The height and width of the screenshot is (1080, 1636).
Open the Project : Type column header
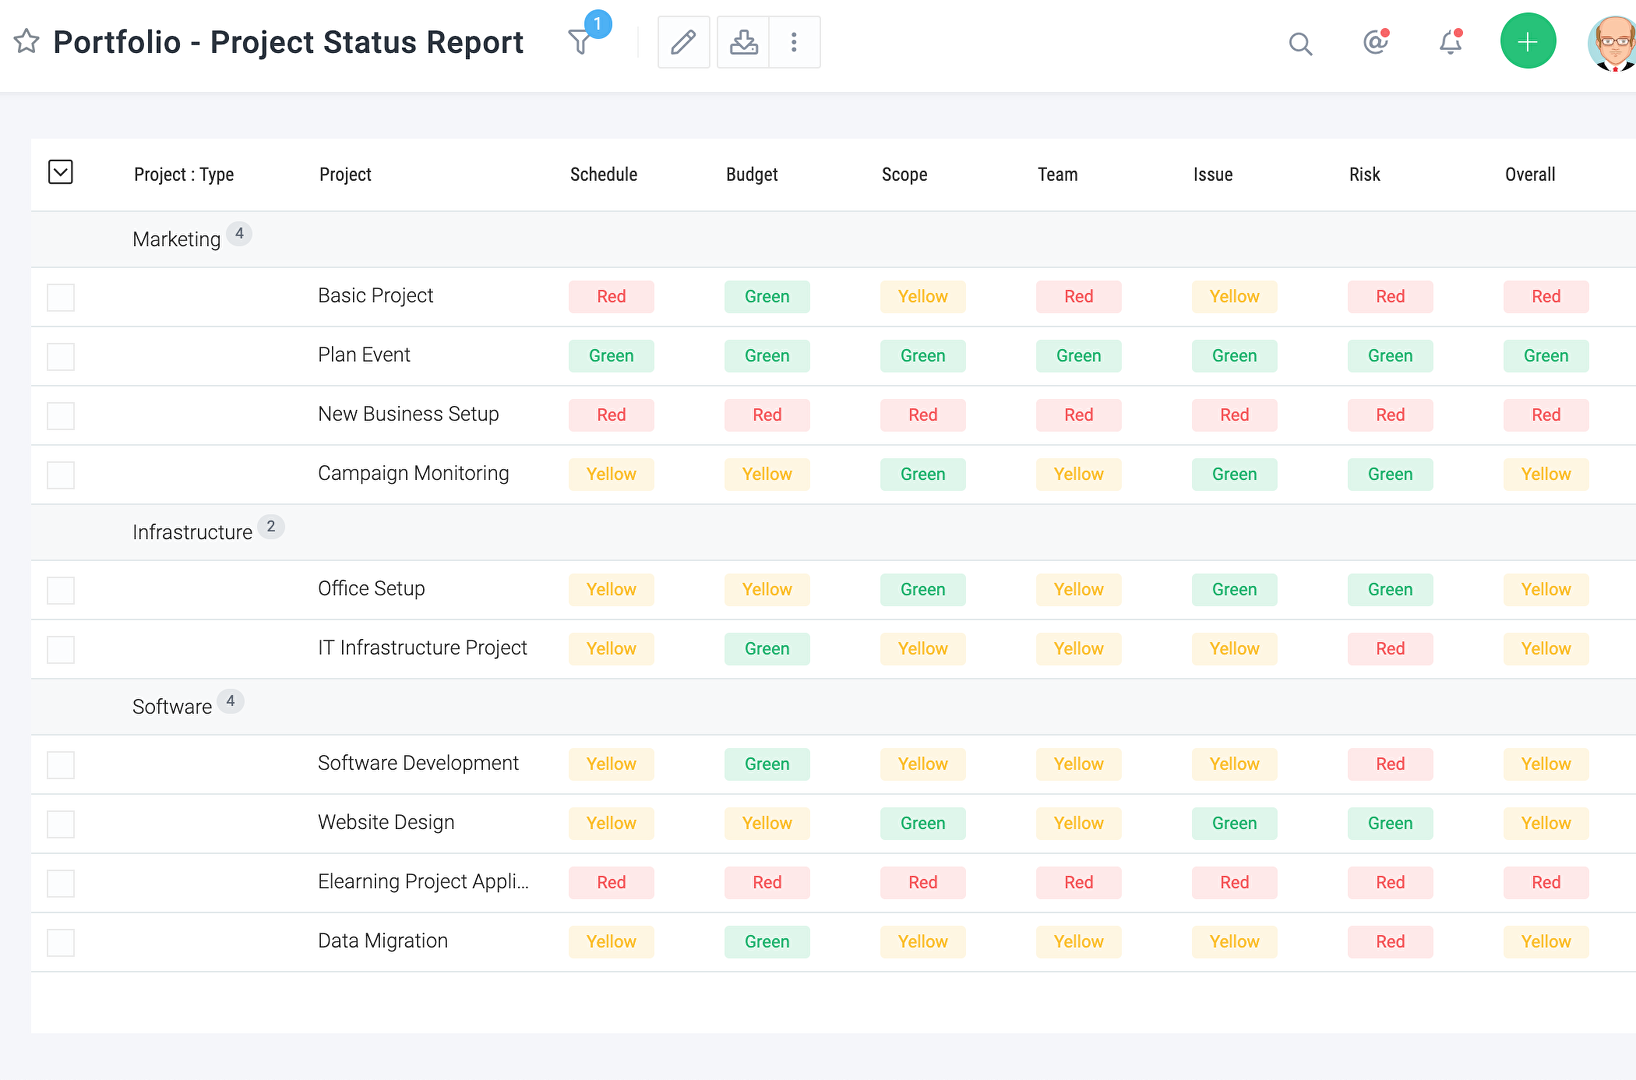(x=184, y=174)
